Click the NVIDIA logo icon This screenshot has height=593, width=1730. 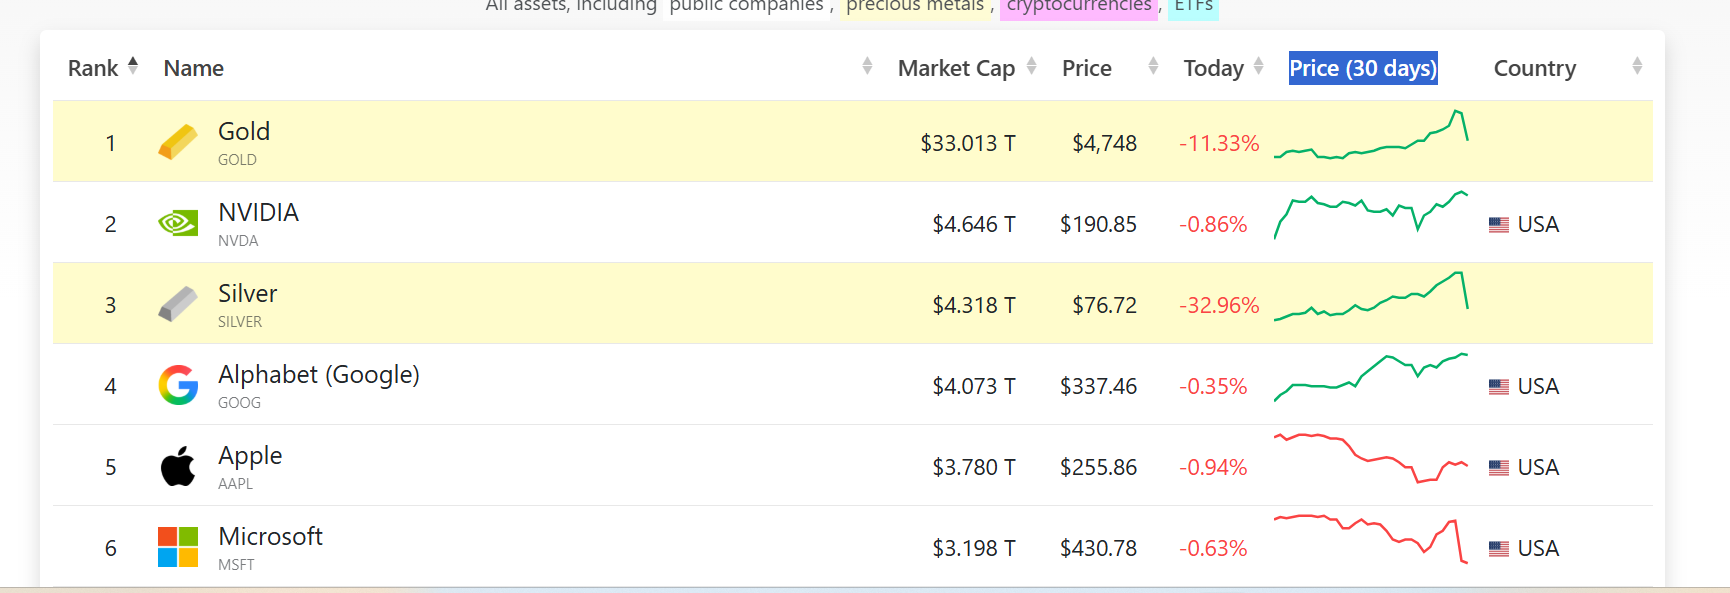(178, 223)
